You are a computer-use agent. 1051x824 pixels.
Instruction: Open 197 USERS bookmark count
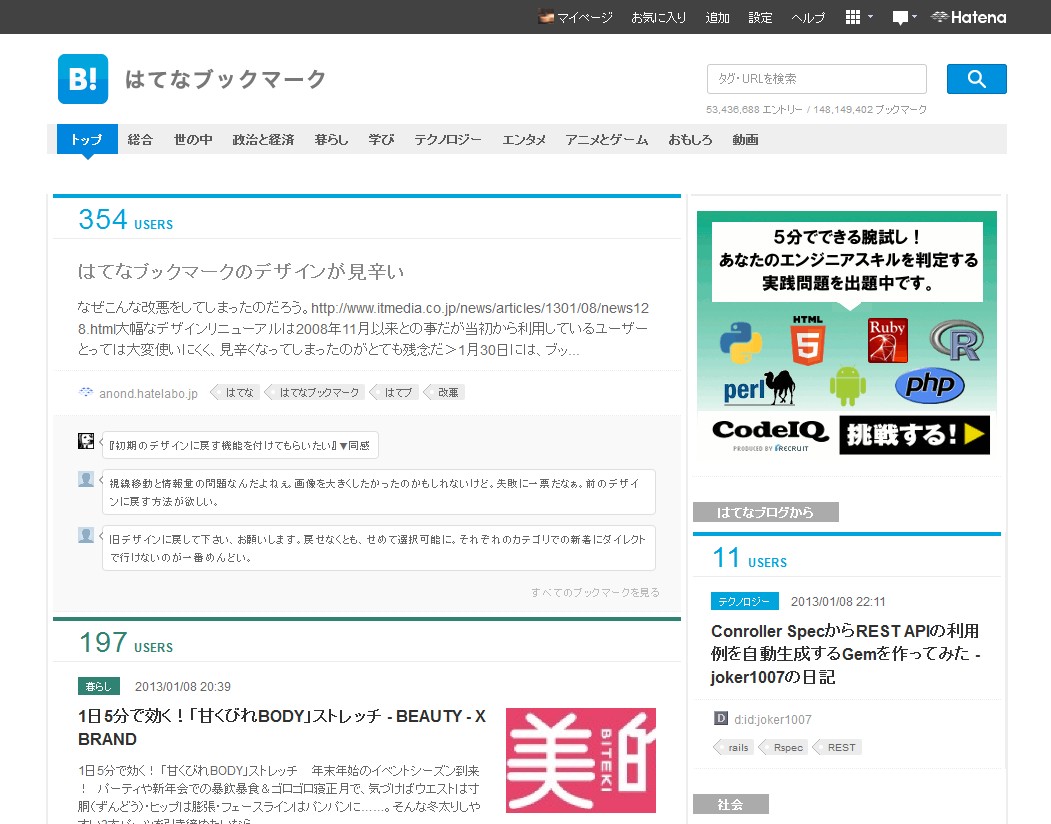(x=125, y=642)
